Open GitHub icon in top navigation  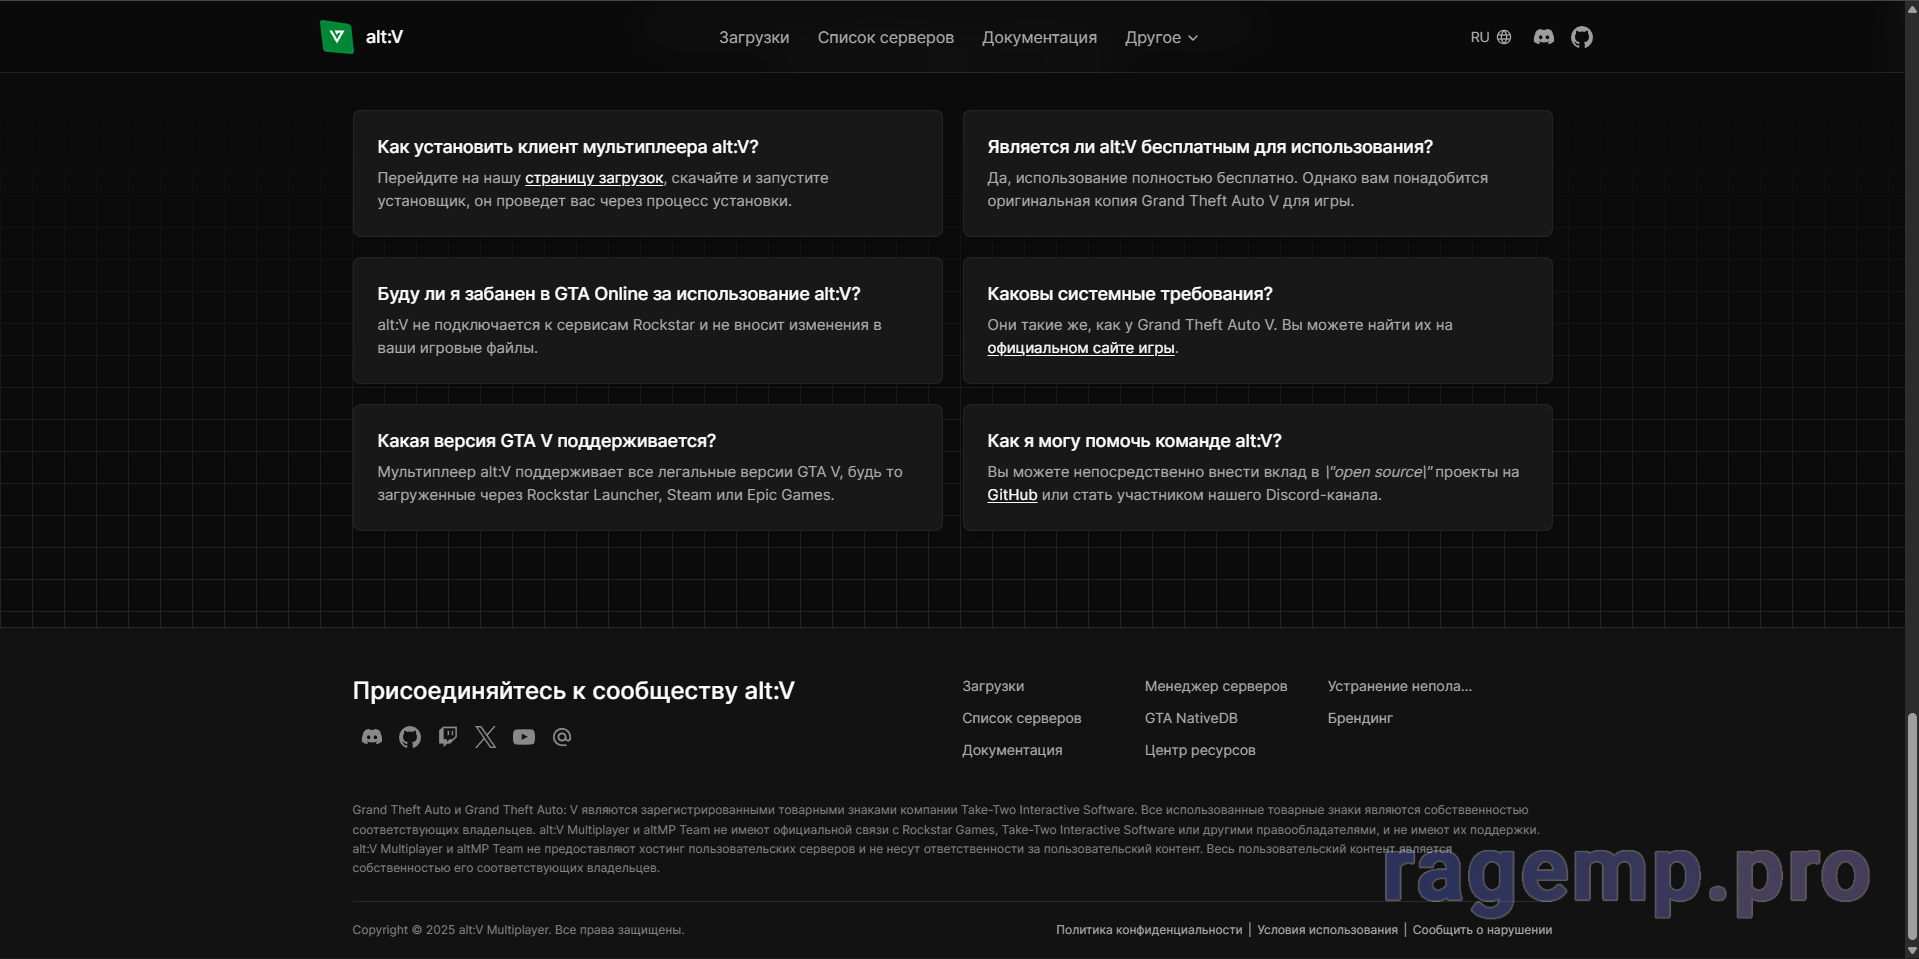click(1581, 37)
